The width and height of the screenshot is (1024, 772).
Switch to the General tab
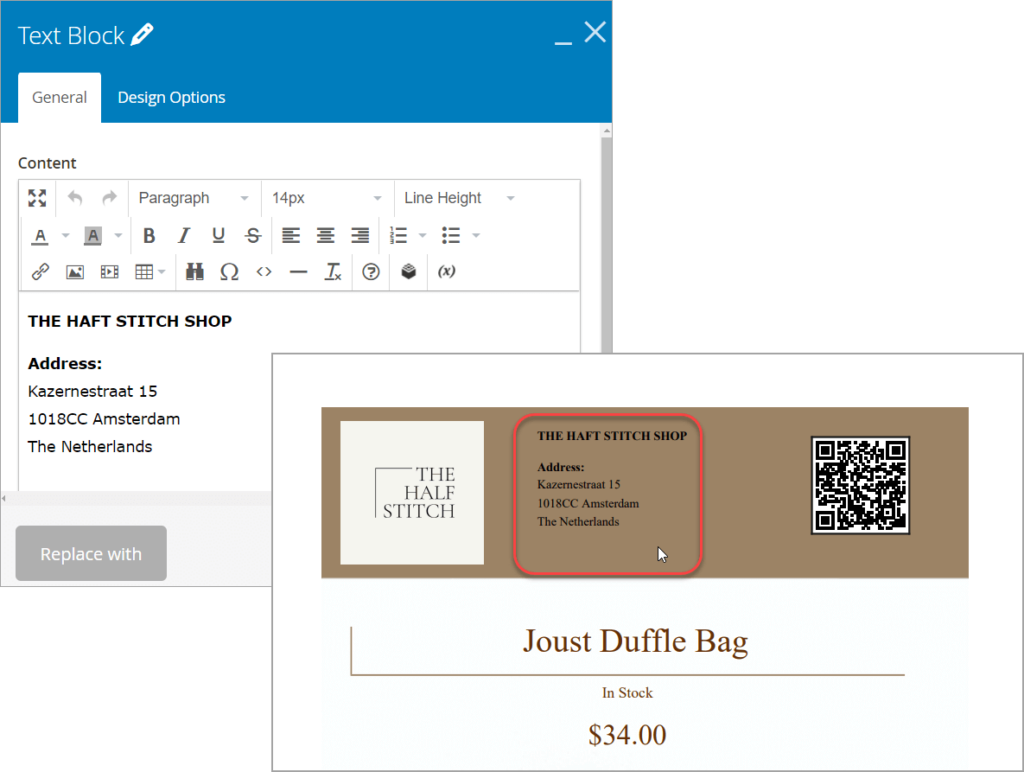59,98
